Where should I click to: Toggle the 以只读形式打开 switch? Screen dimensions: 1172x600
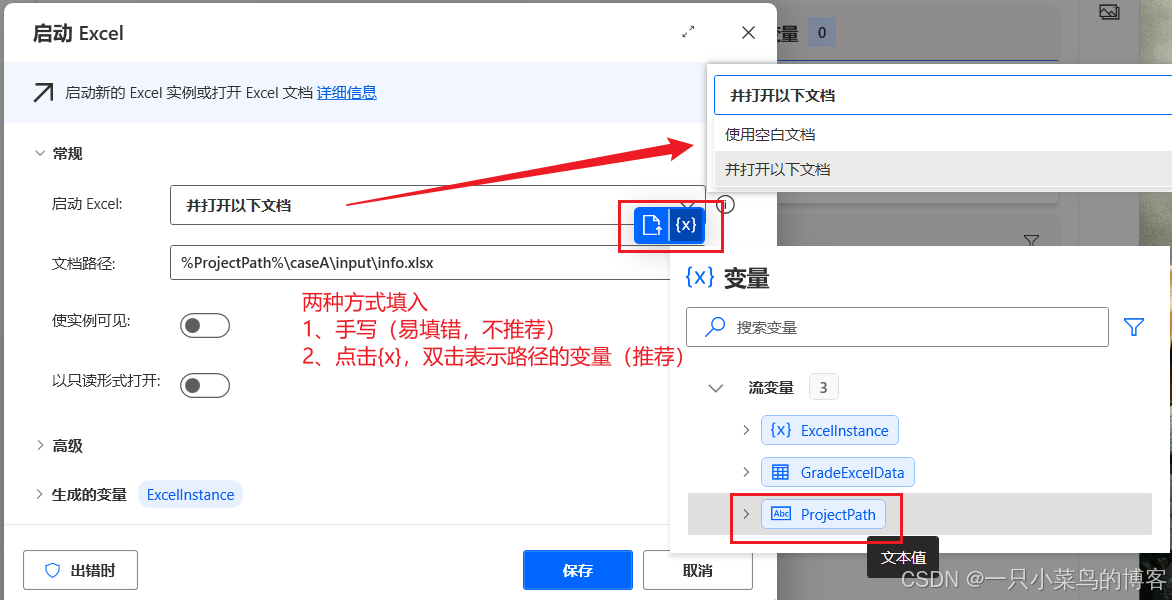(204, 386)
